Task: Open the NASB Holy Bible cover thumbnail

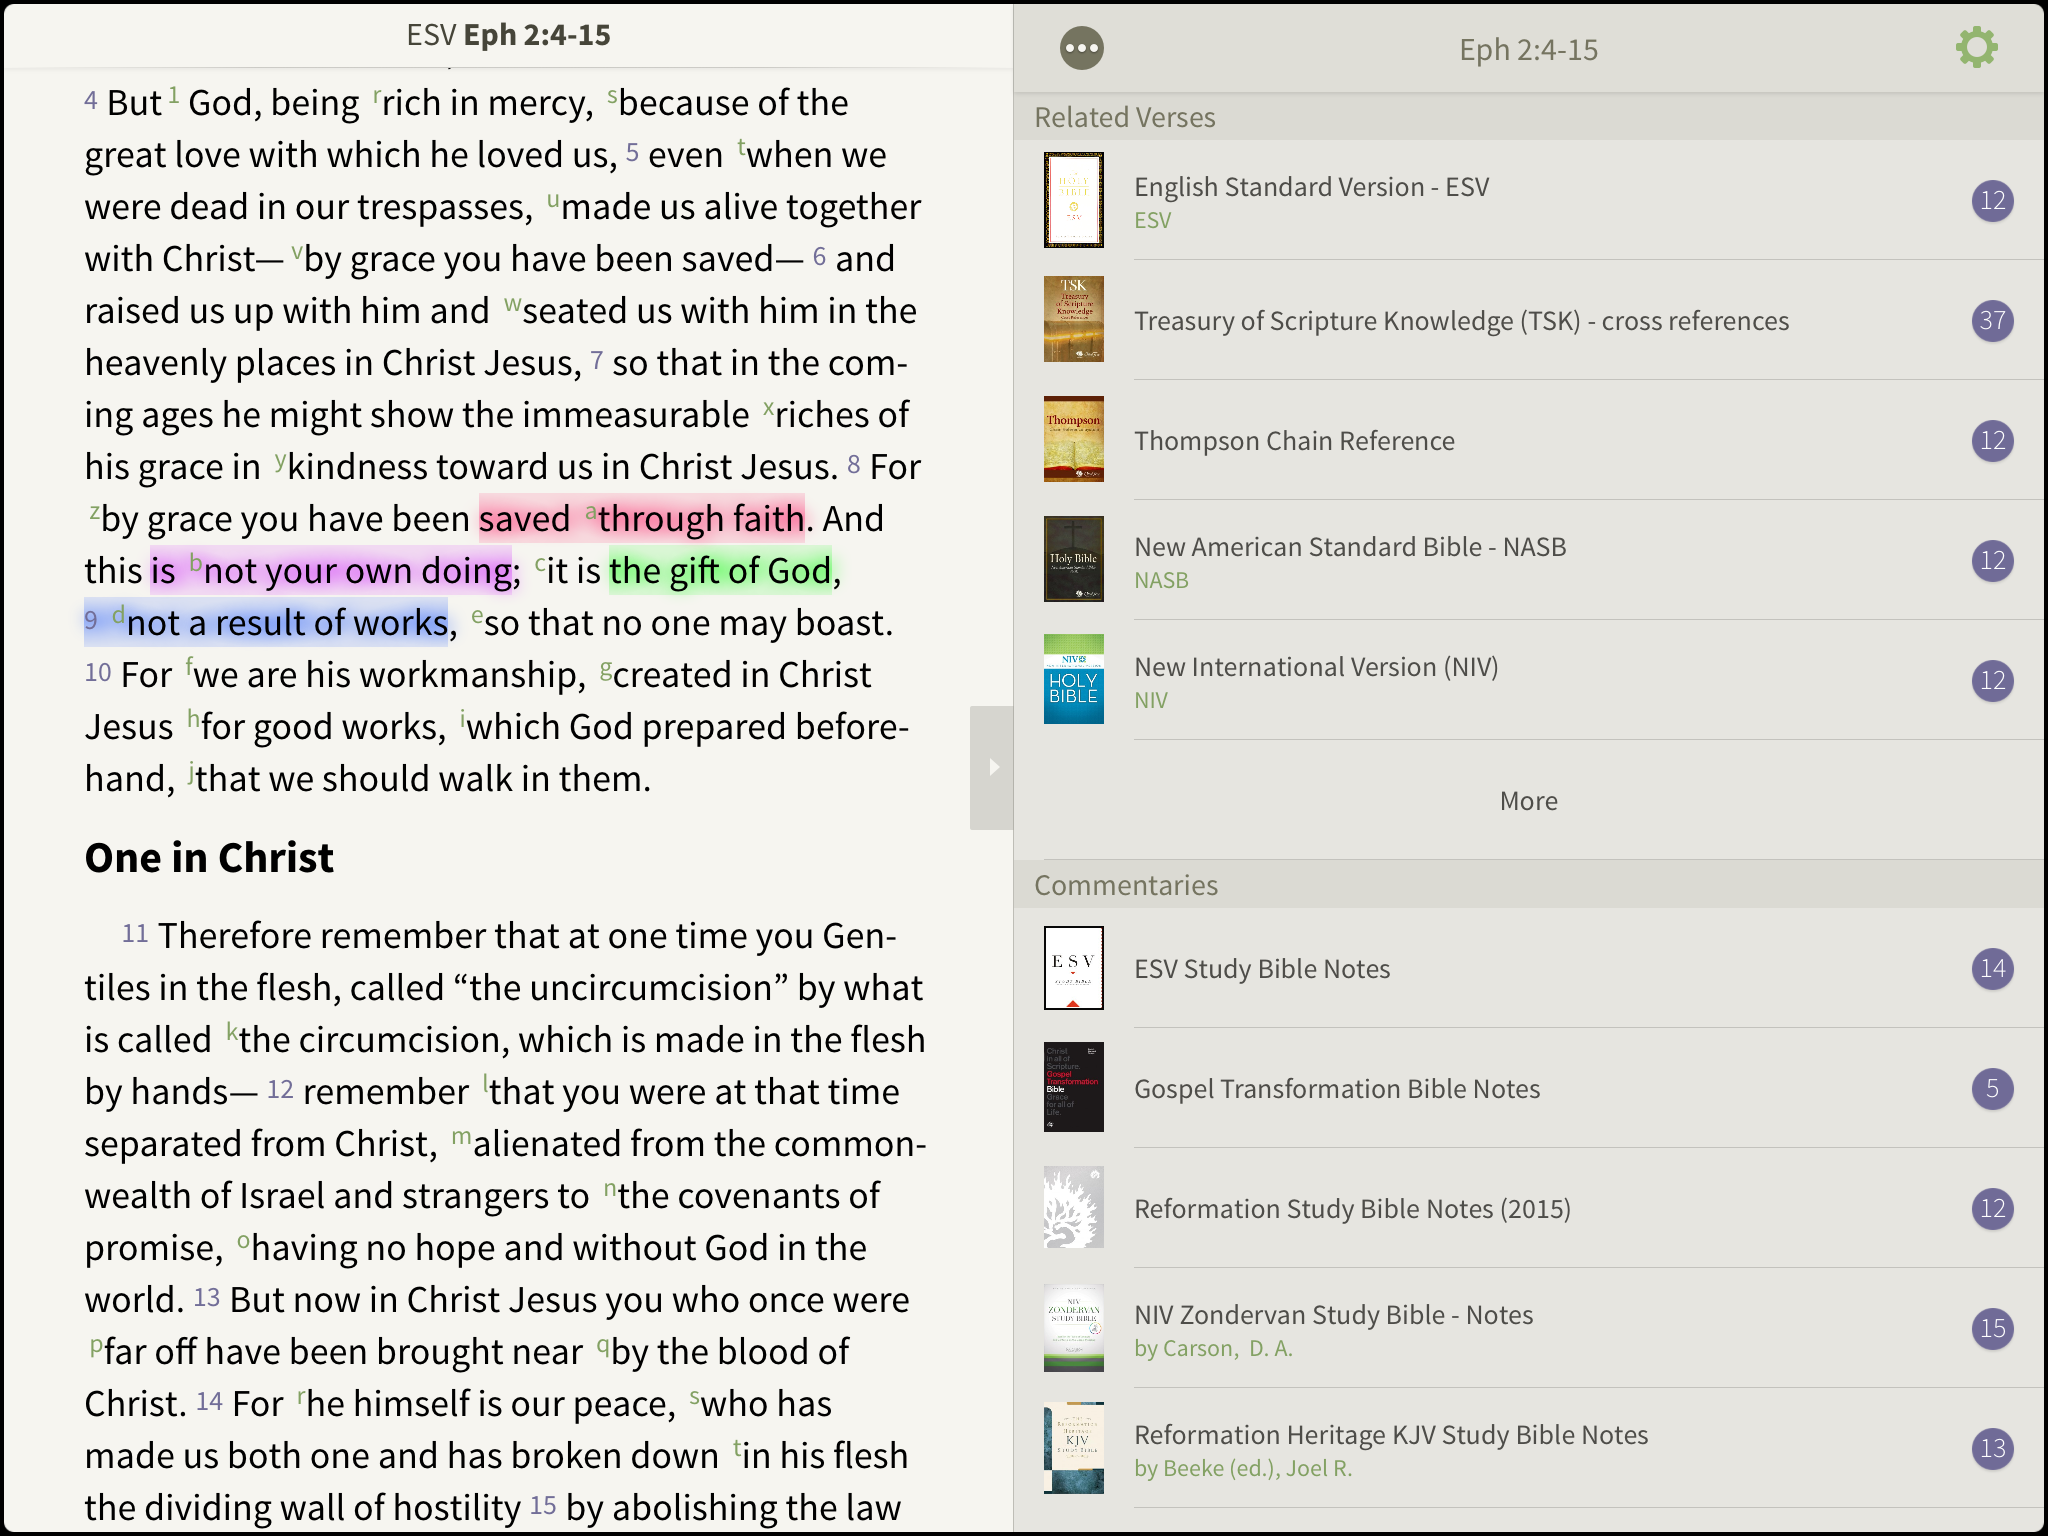Action: (x=1073, y=560)
